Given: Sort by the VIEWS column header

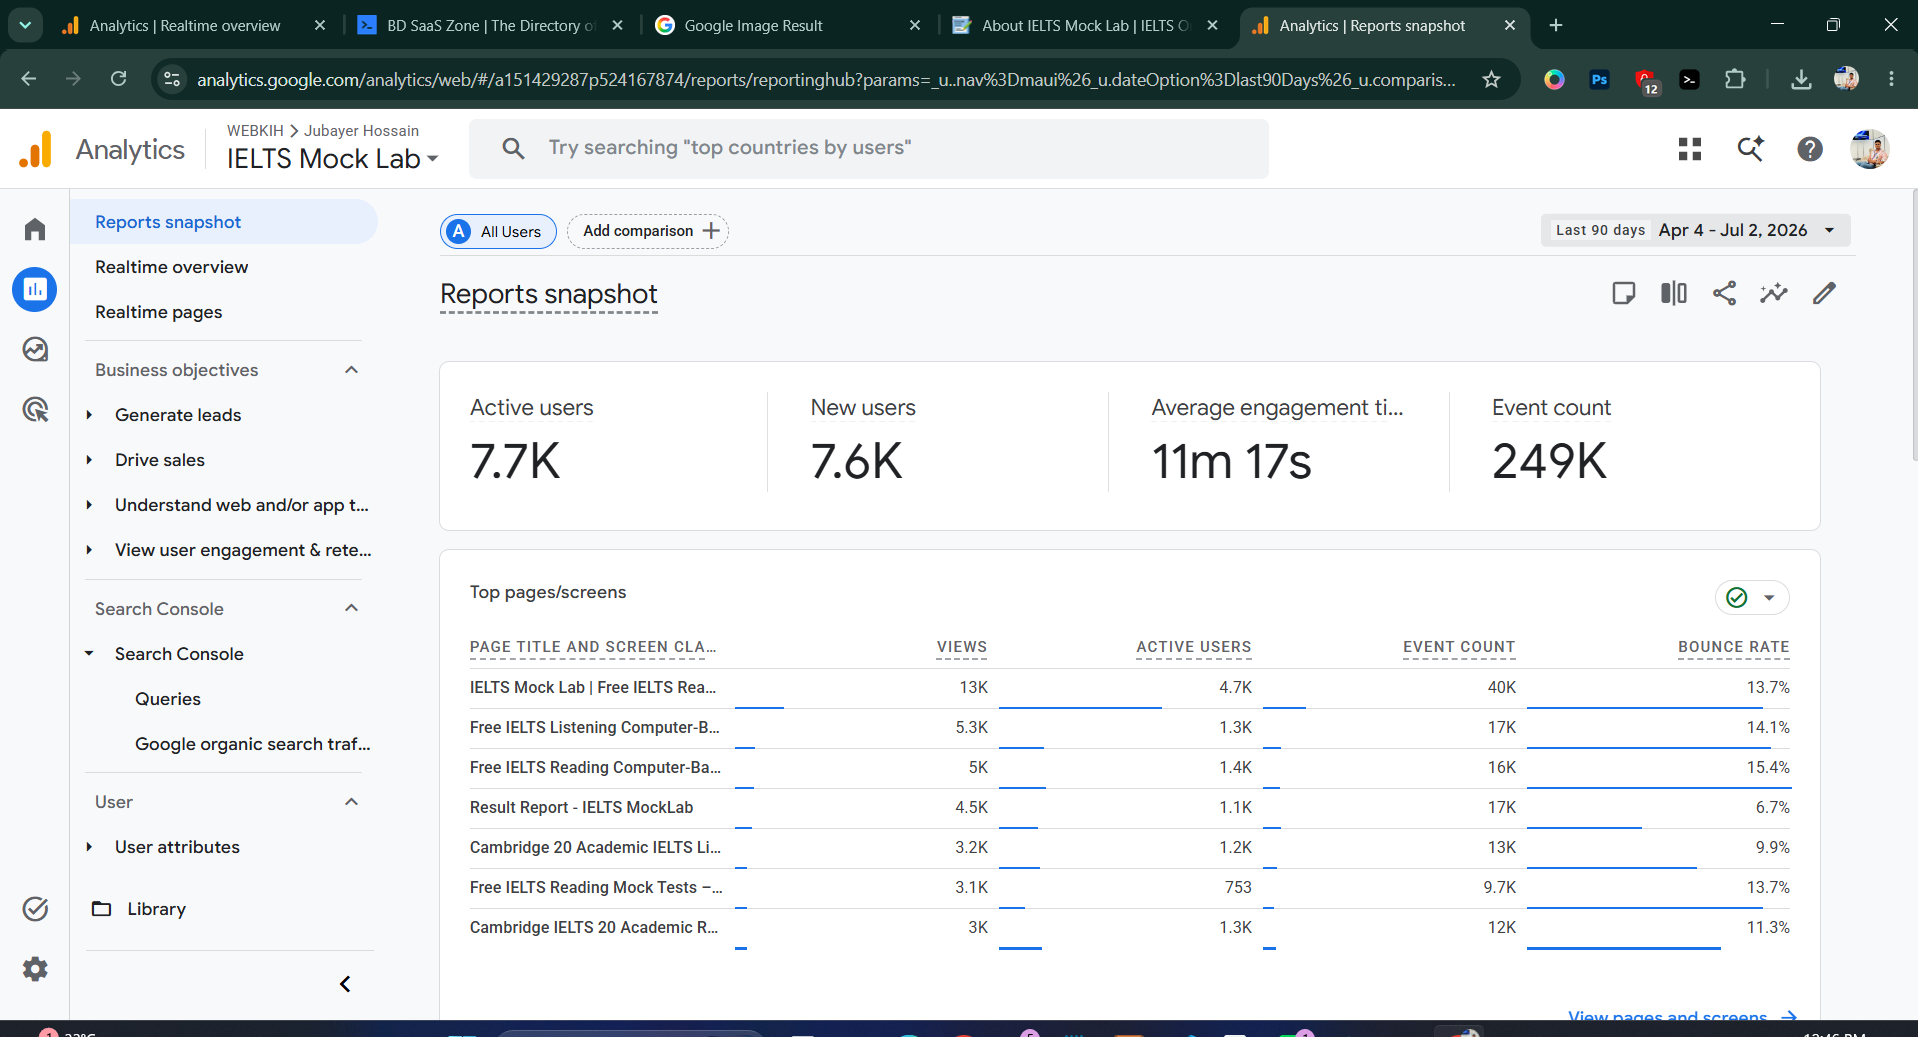Looking at the screenshot, I should (962, 647).
